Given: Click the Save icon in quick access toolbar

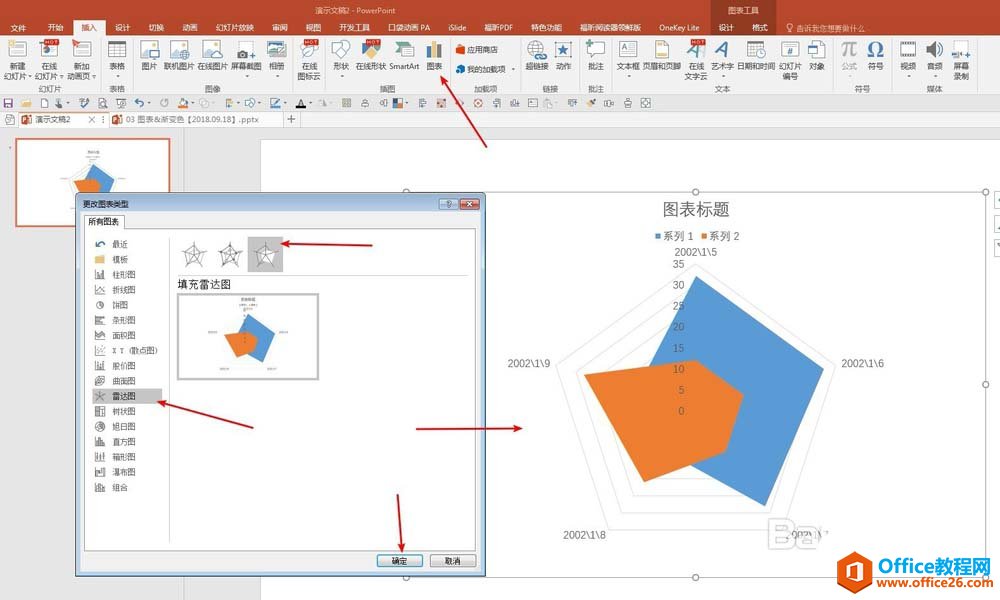Looking at the screenshot, I should pos(8,103).
